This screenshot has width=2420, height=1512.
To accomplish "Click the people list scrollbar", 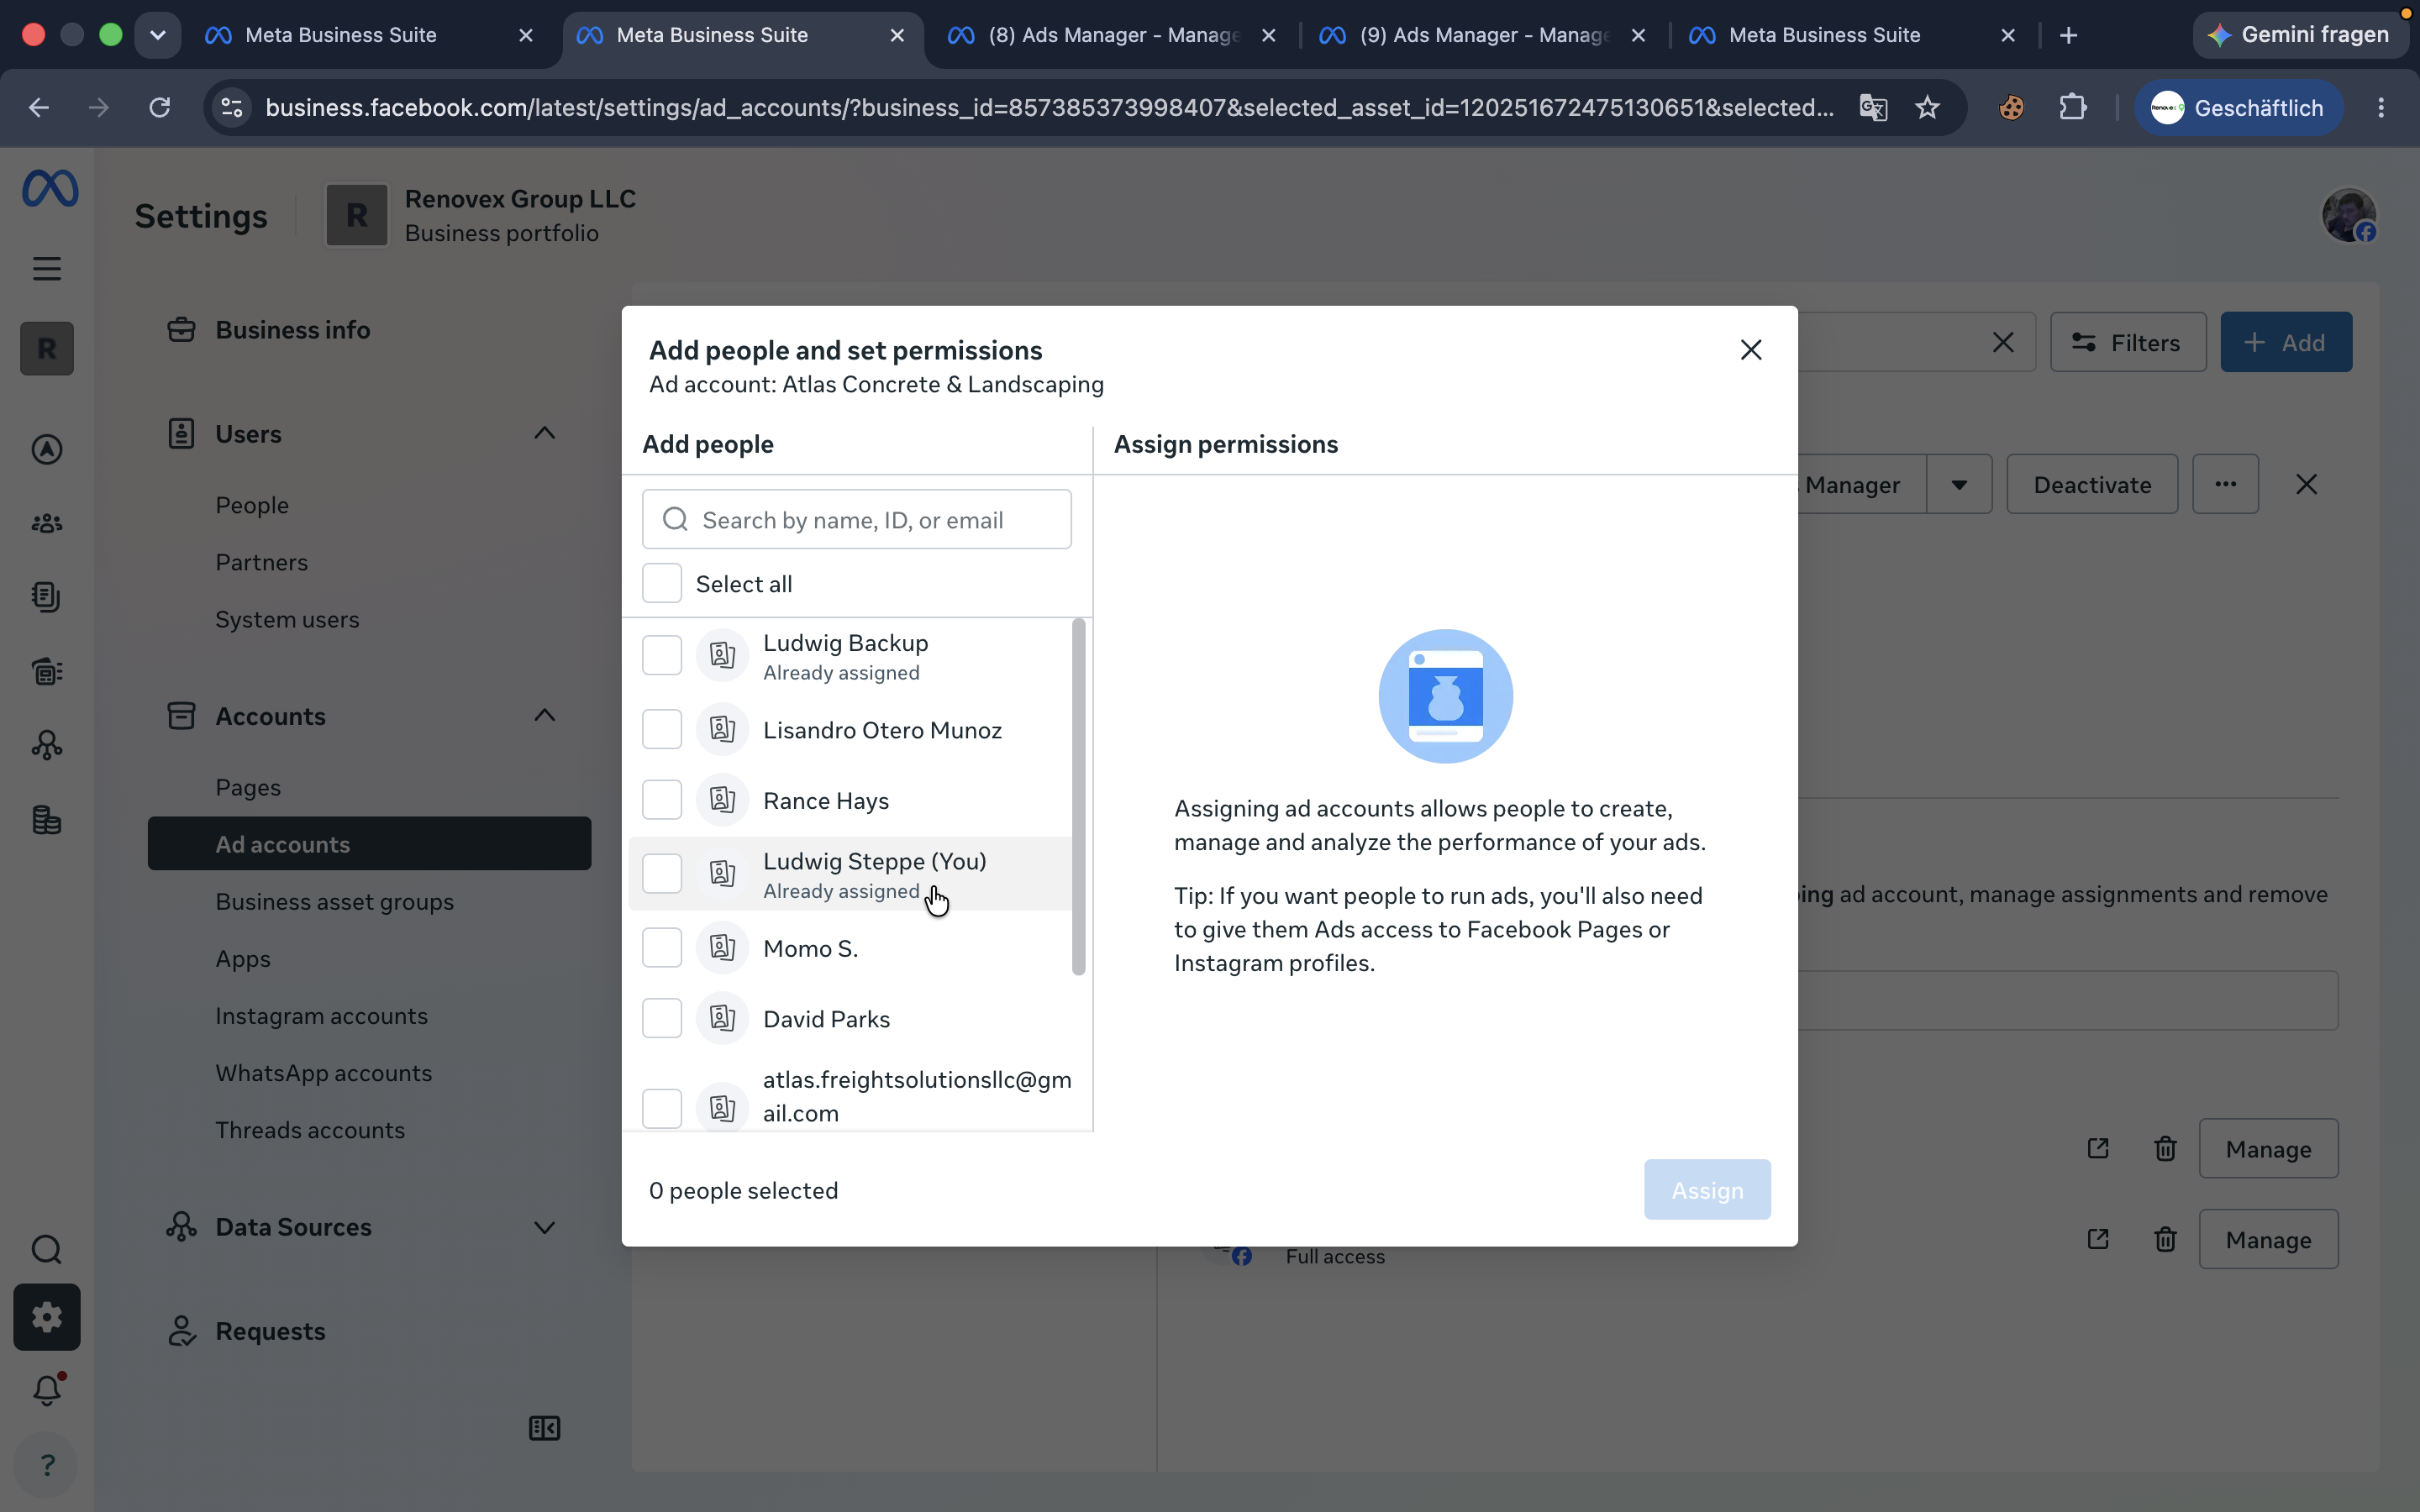I will tap(1078, 797).
